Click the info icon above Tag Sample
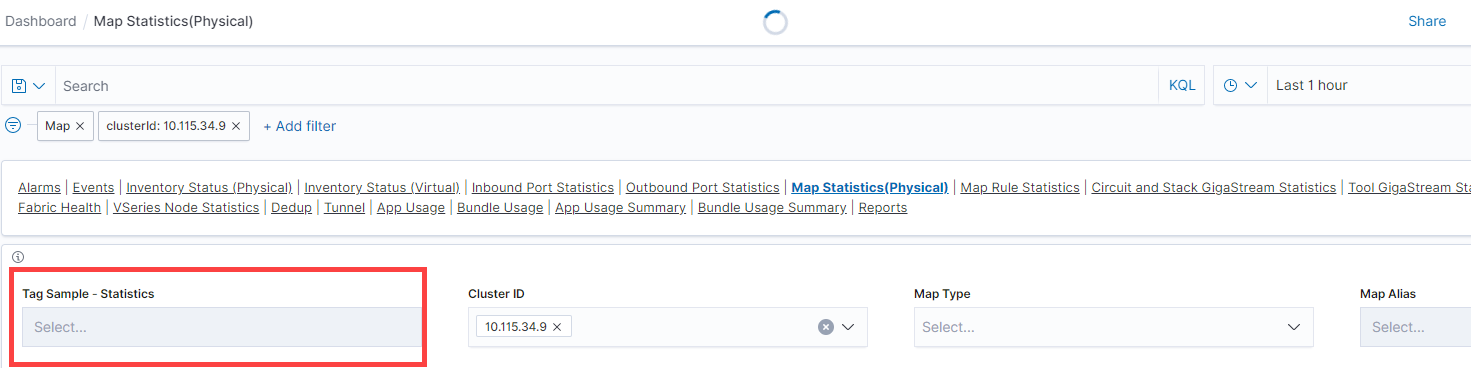The width and height of the screenshot is (1471, 368). pos(17,257)
